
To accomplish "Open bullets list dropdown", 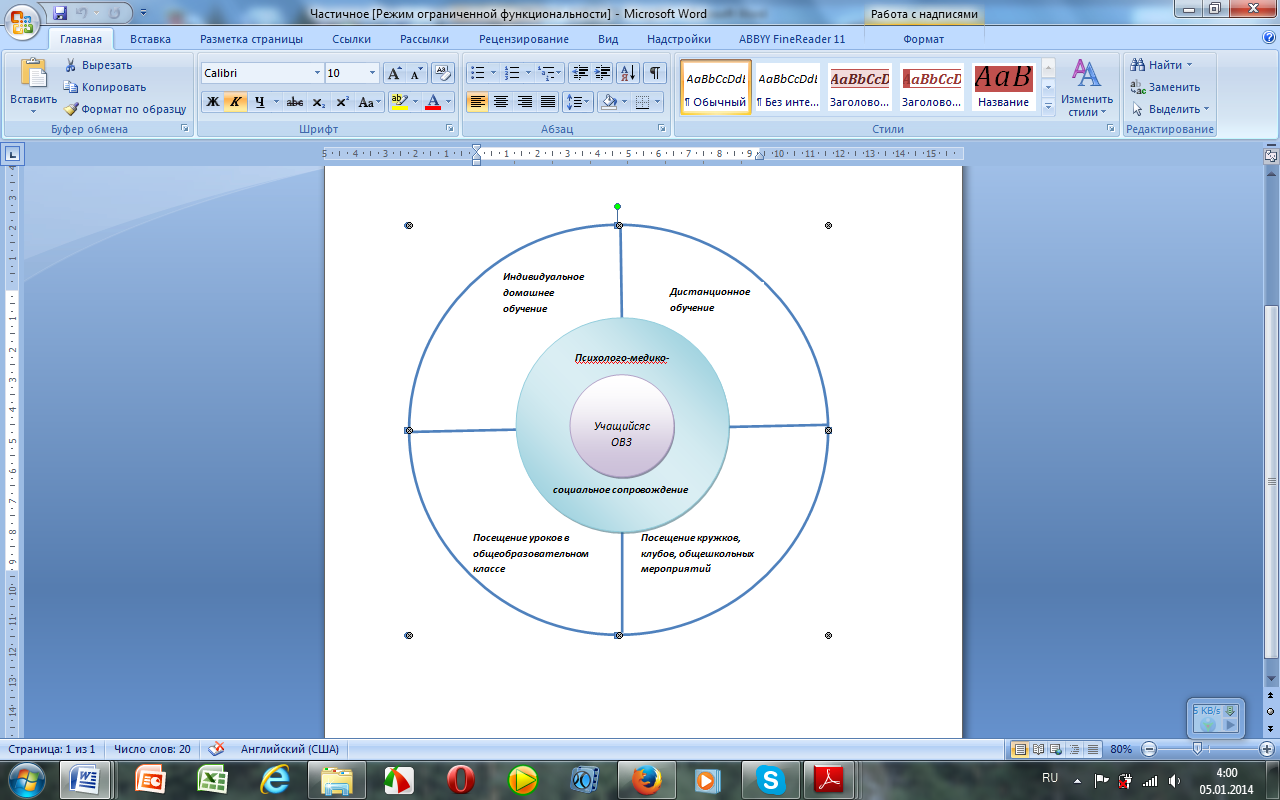I will coord(493,73).
